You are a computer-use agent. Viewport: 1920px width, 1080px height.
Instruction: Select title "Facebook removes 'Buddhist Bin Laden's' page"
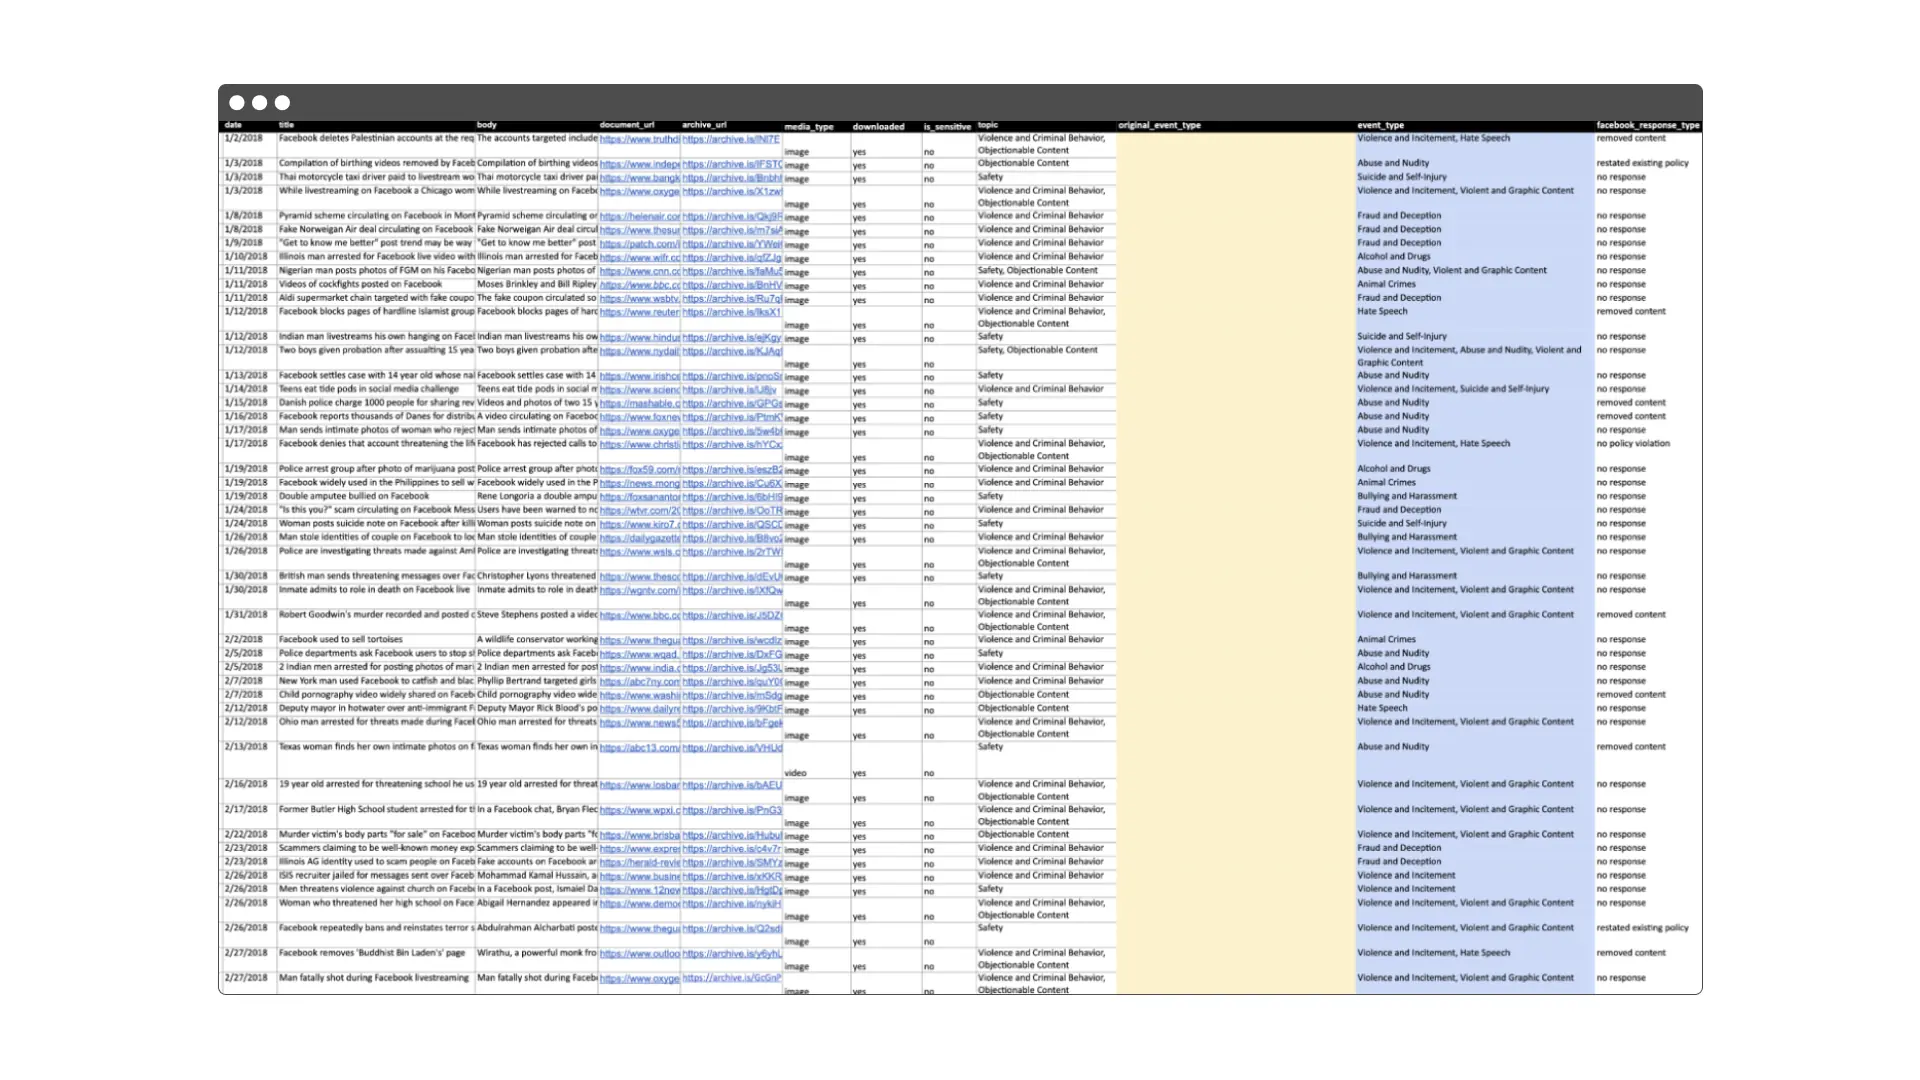coord(372,953)
